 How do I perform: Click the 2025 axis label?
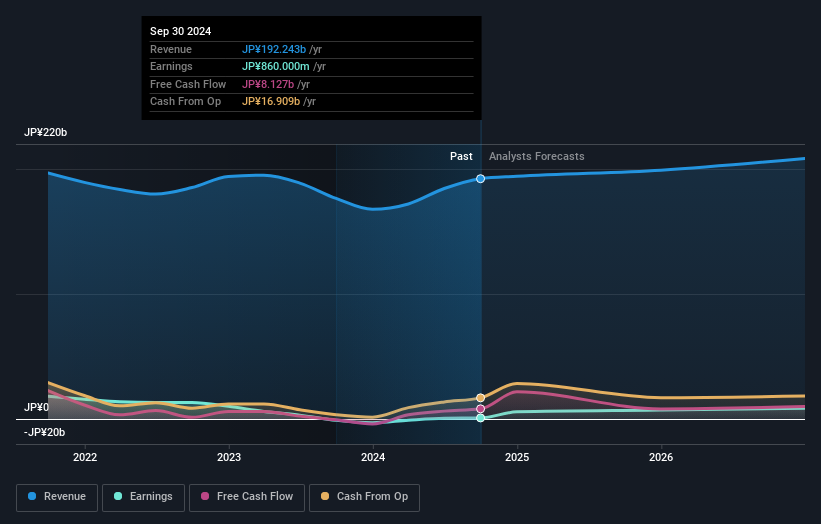[517, 458]
